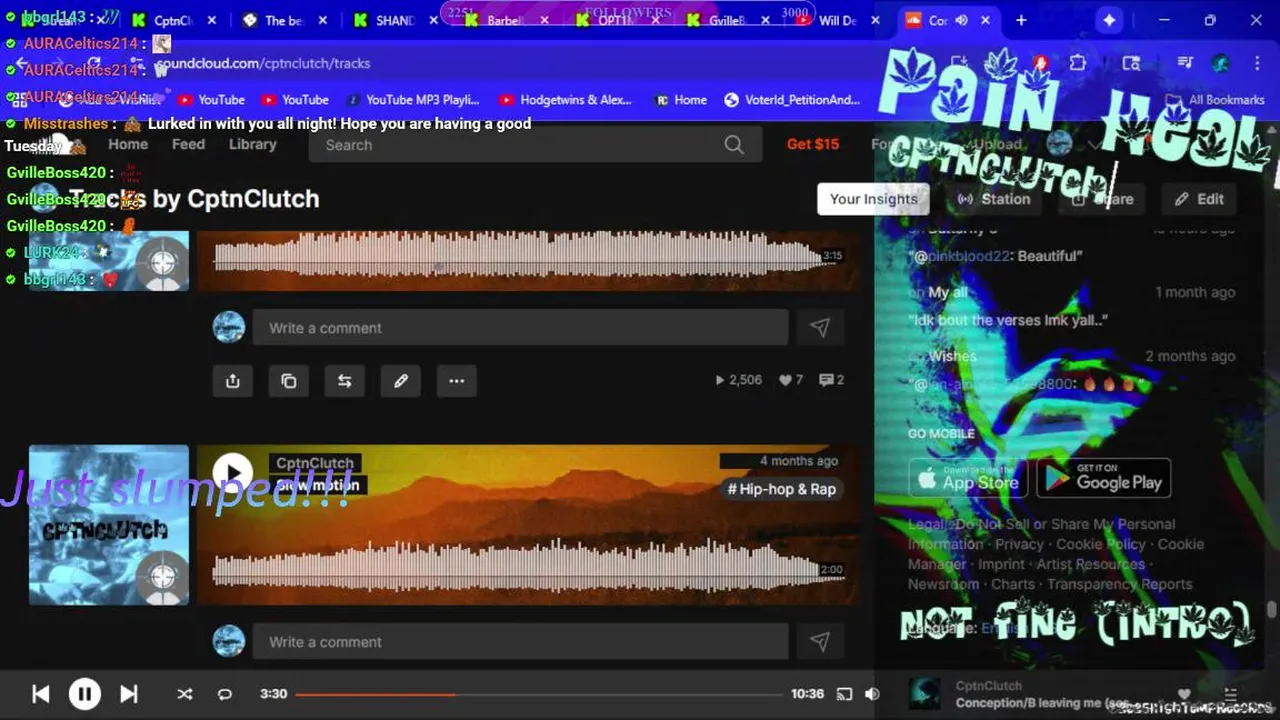Viewport: 1280px width, 720px height.
Task: Mute the SoundCloud tab audio icon
Action: coord(961,20)
